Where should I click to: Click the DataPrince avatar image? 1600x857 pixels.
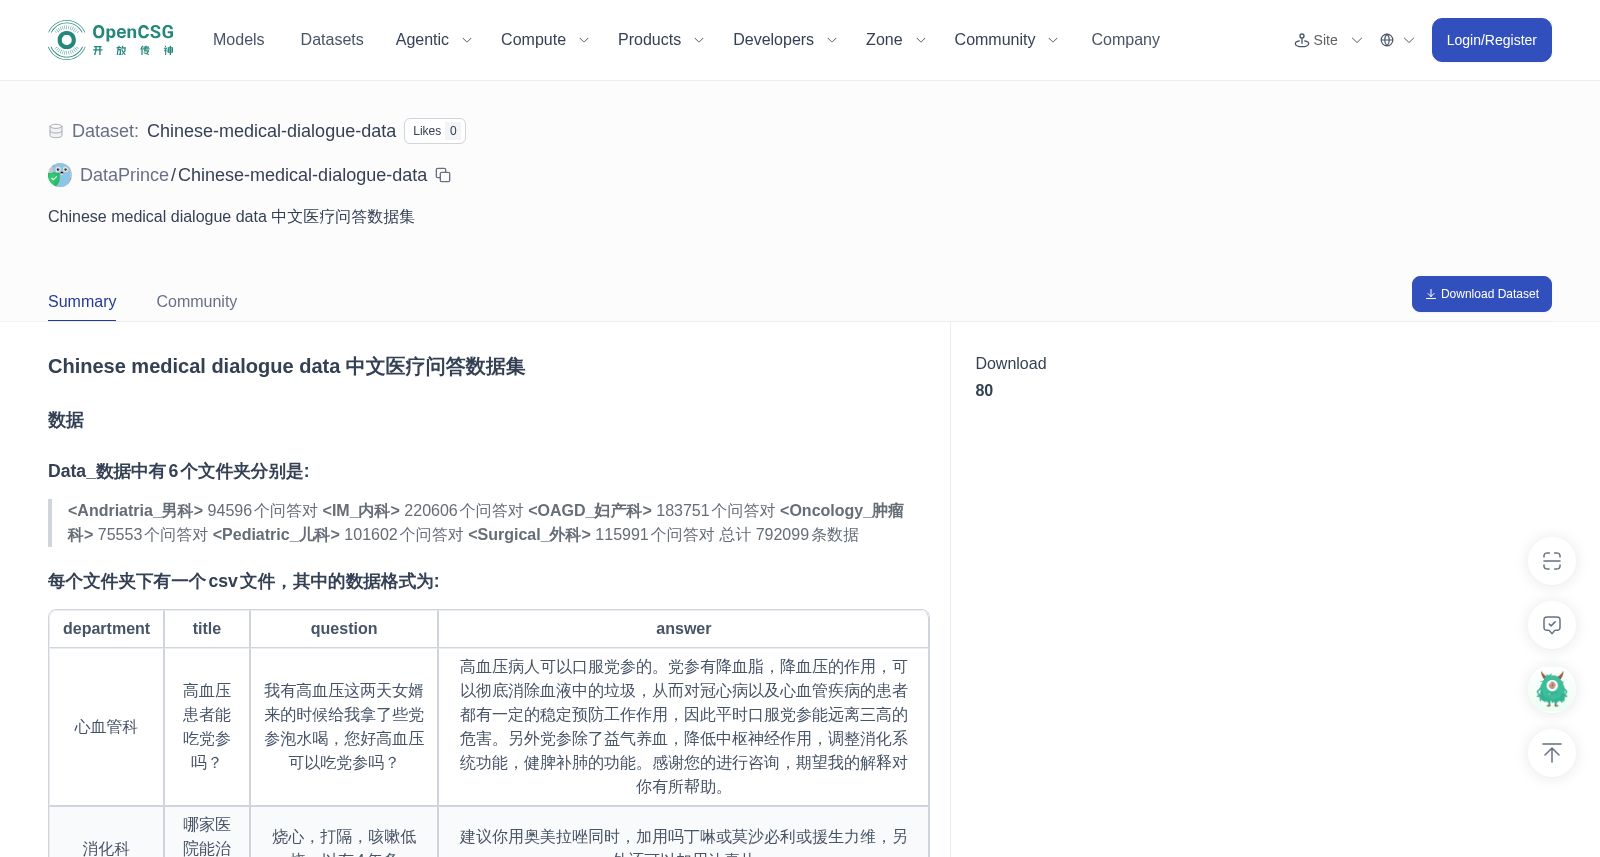[60, 175]
